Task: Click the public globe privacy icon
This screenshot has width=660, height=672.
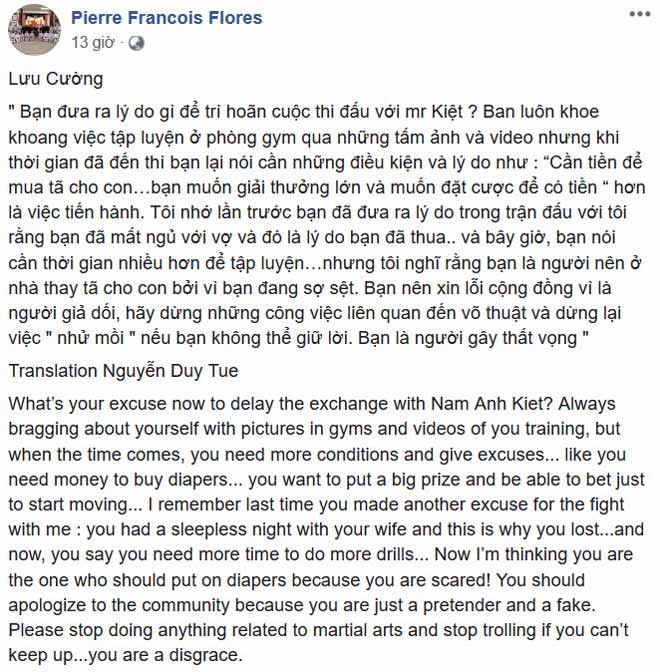Action: (137, 43)
